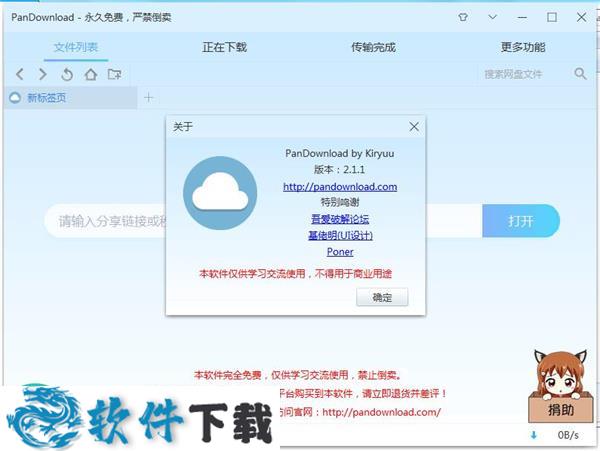Click the share link input field

263,221
